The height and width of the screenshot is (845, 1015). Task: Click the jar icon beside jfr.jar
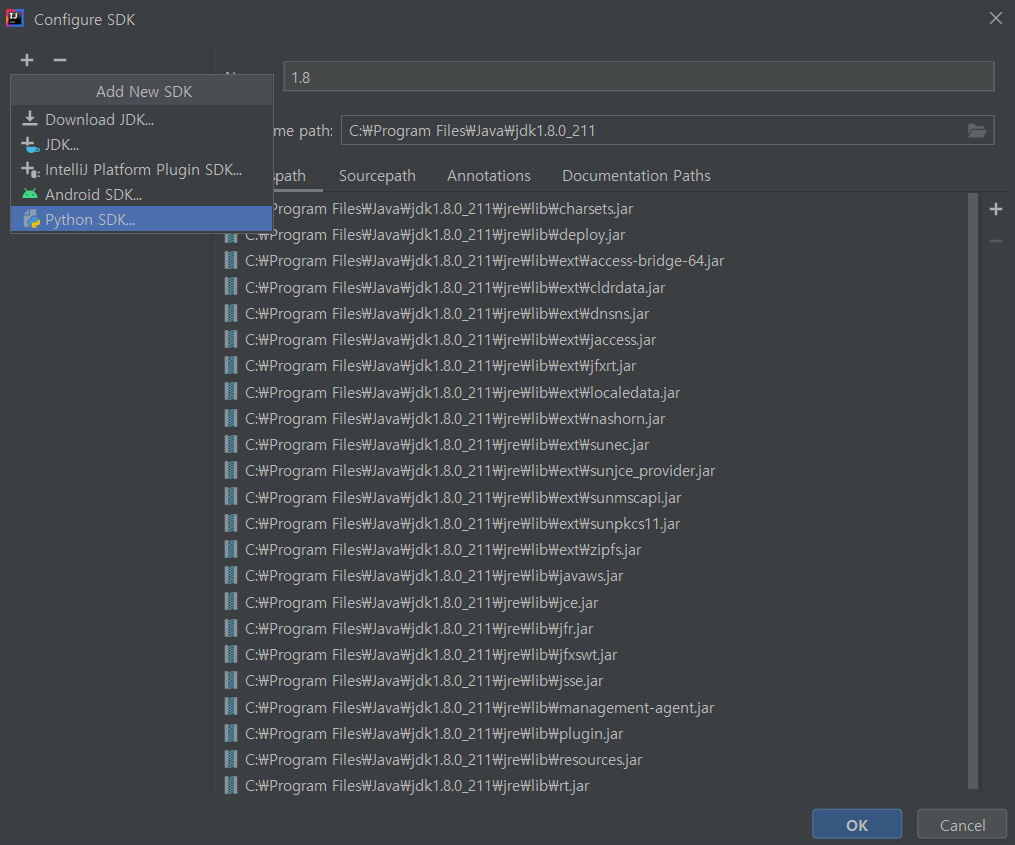click(230, 629)
